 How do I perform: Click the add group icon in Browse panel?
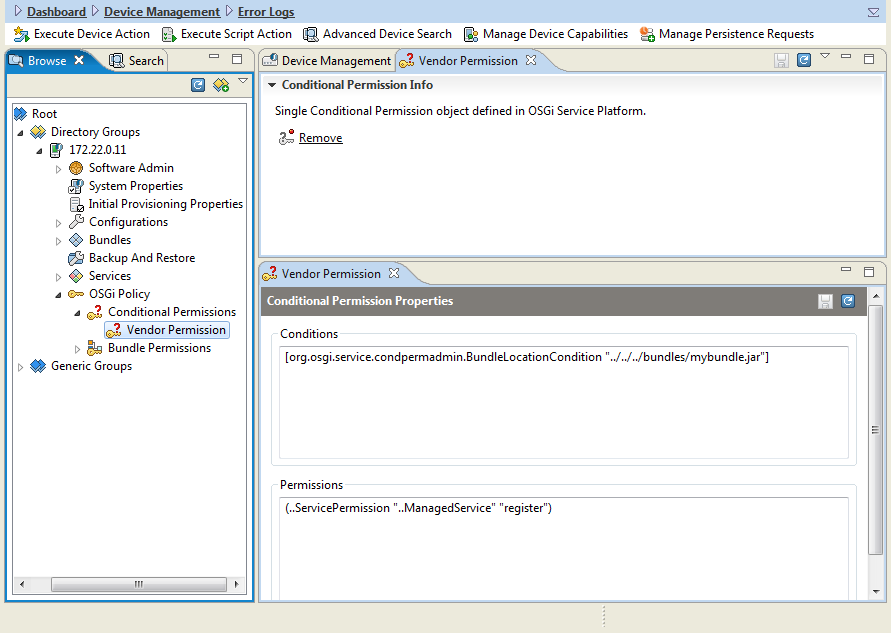(x=220, y=85)
